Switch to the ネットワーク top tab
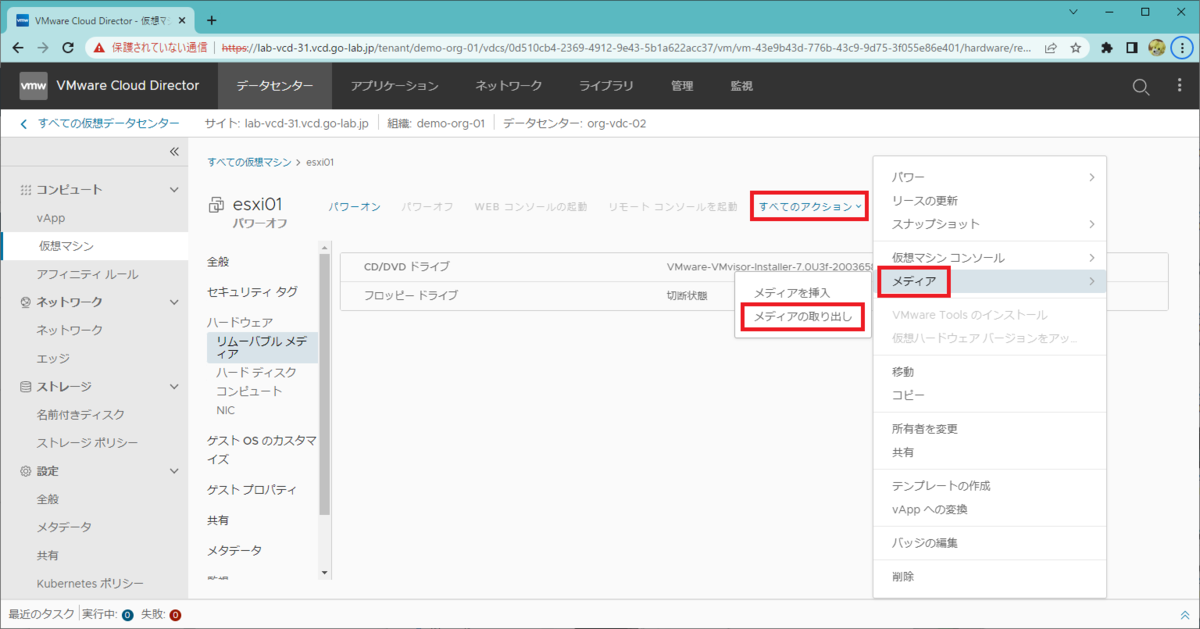 point(508,86)
